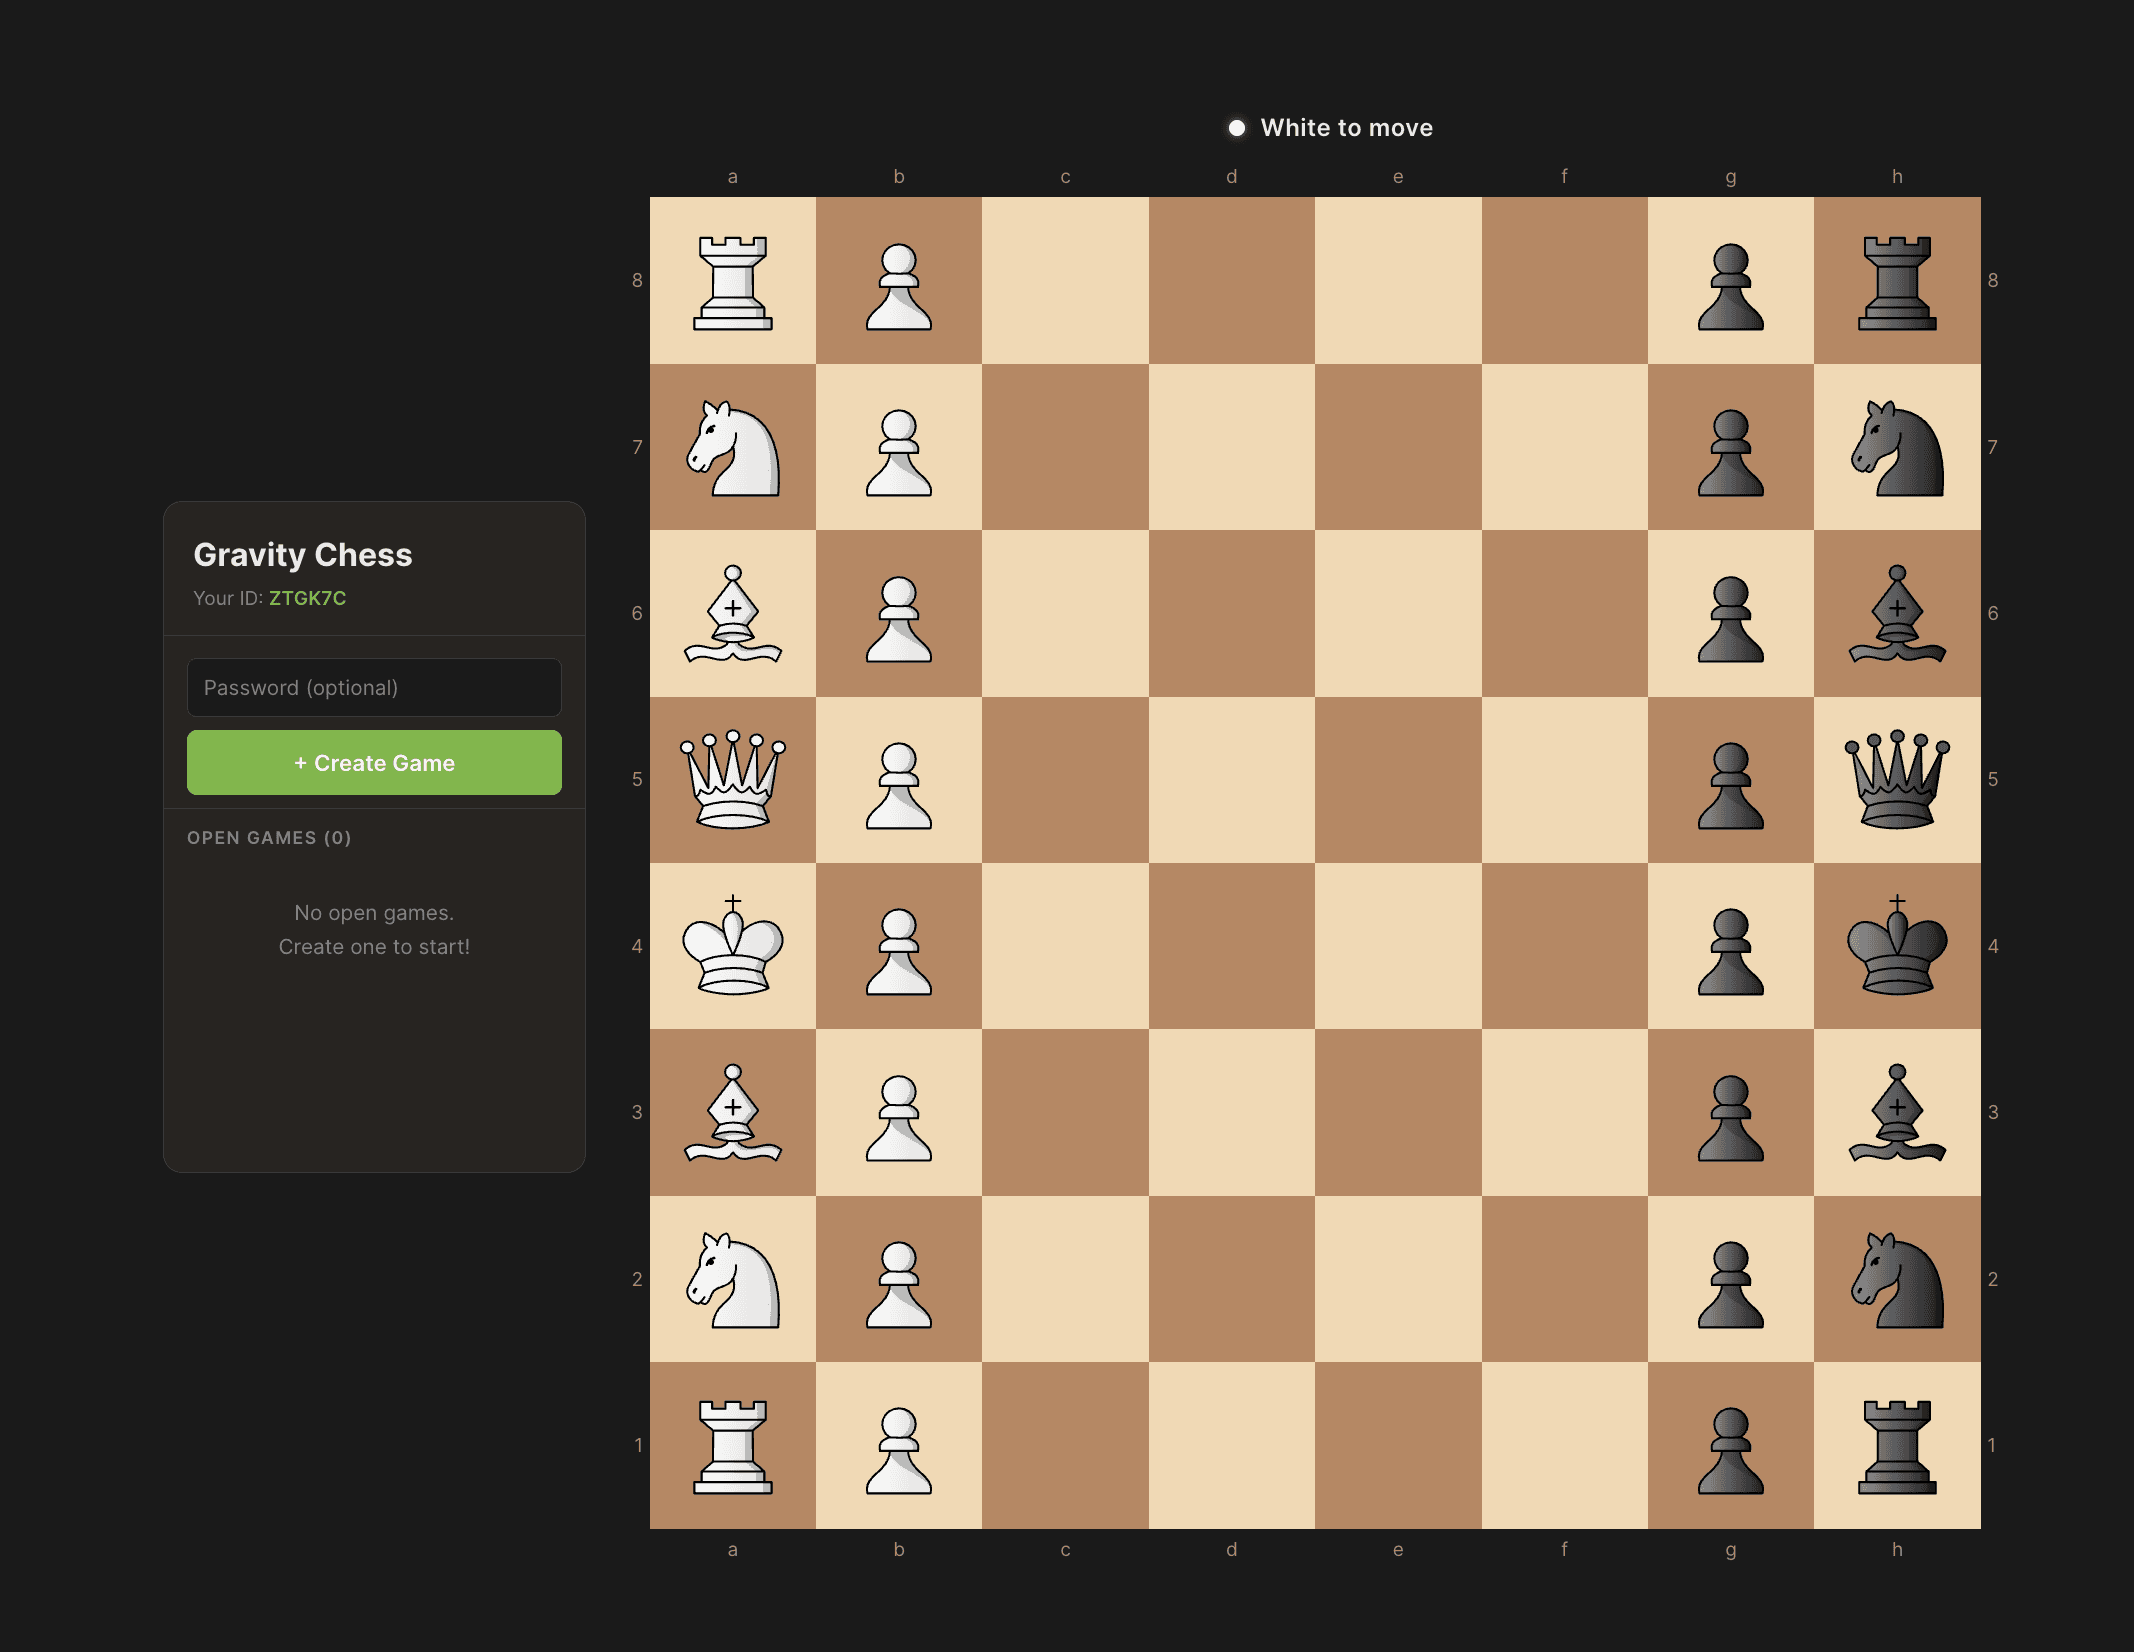Click the empty square f5
This screenshot has height=1652, width=2134.
pyautogui.click(x=1565, y=780)
